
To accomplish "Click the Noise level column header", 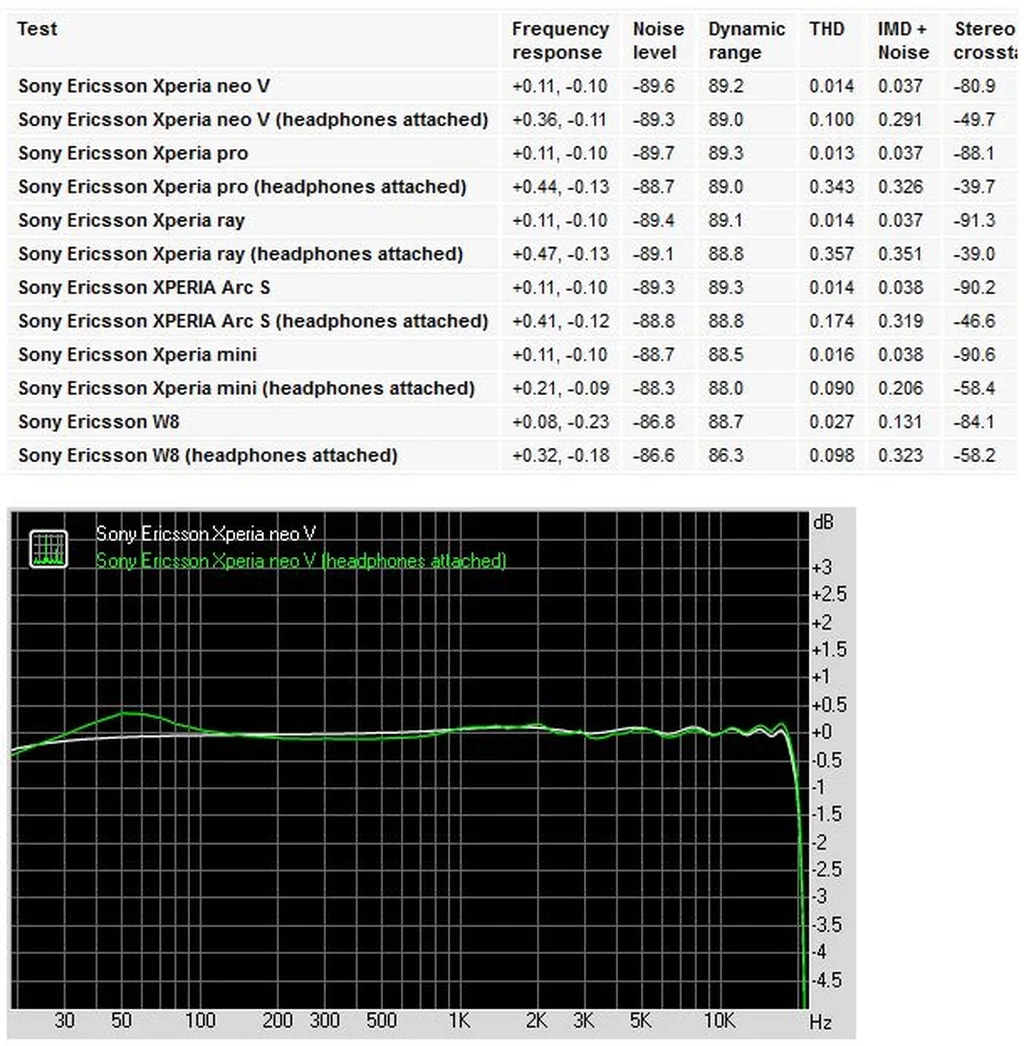I will click(658, 41).
